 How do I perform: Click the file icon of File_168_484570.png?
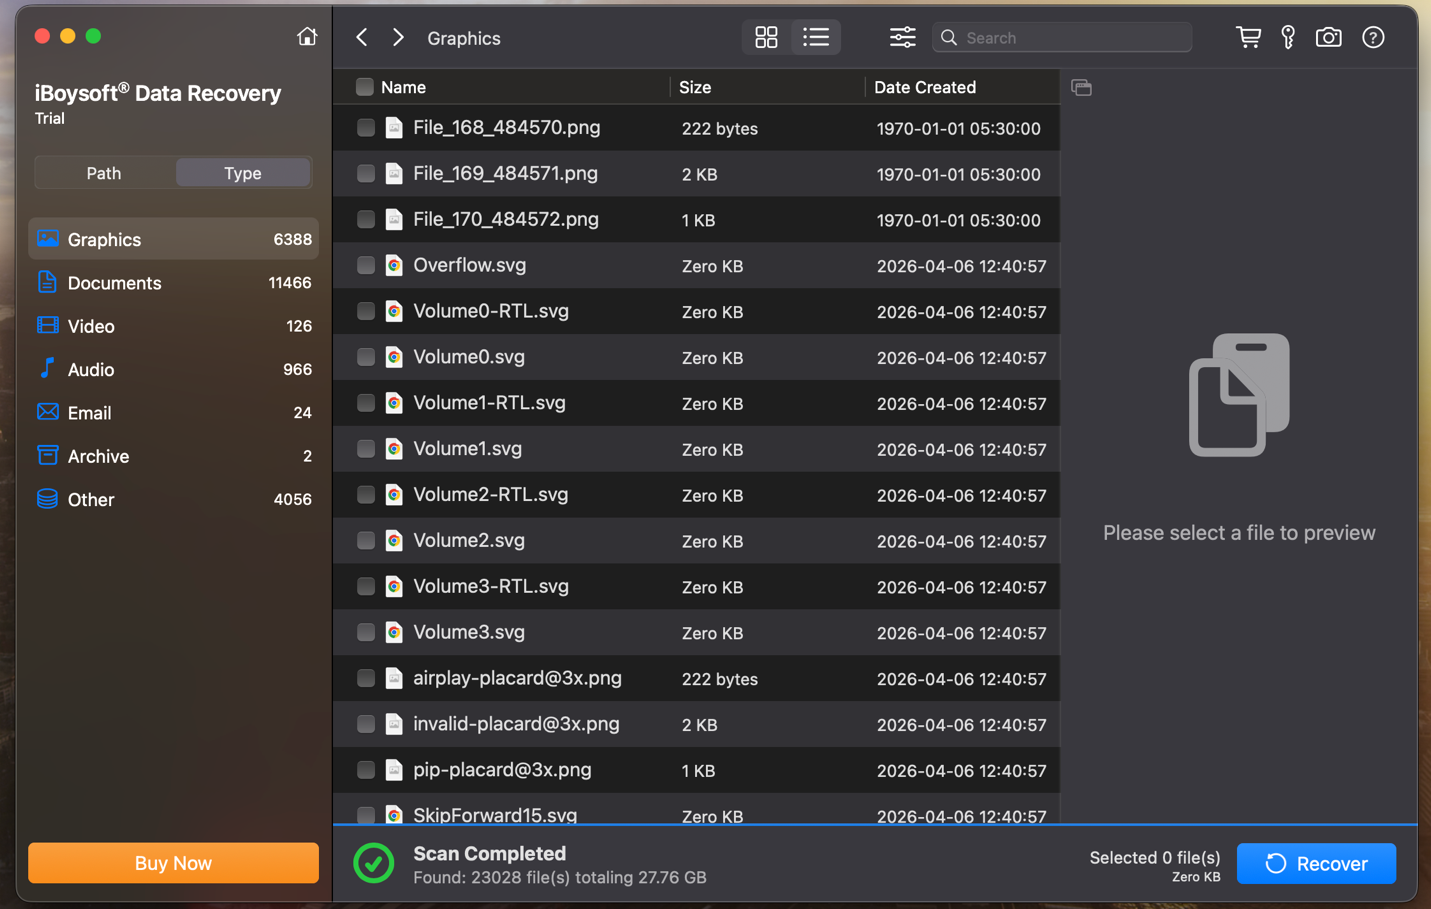pyautogui.click(x=394, y=128)
